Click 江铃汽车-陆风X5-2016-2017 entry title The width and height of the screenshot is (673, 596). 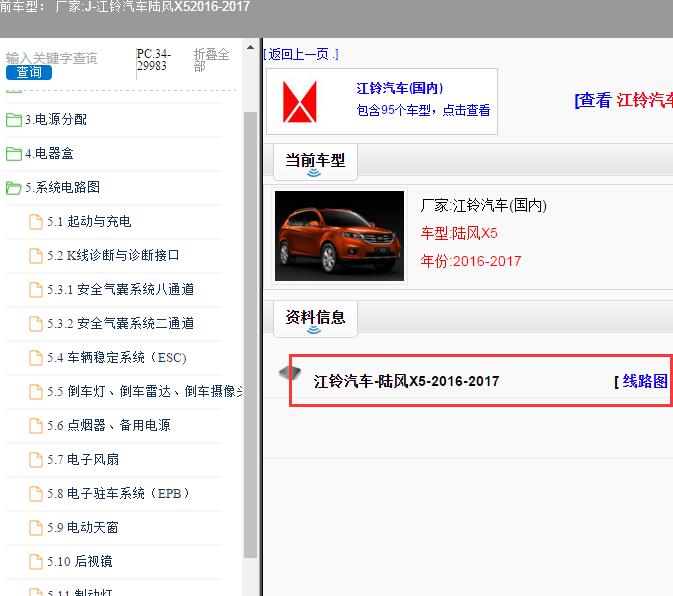(406, 381)
